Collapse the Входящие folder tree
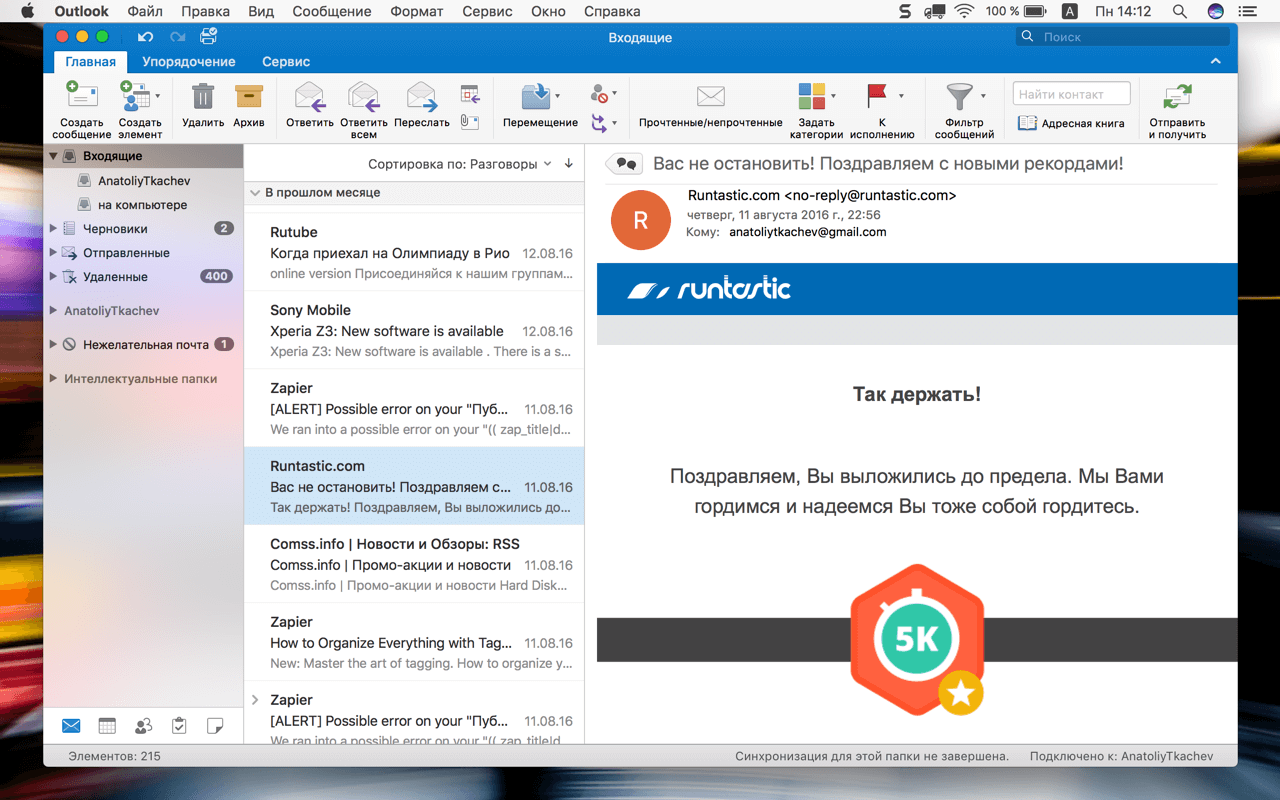Image resolution: width=1280 pixels, height=800 pixels. tap(54, 156)
